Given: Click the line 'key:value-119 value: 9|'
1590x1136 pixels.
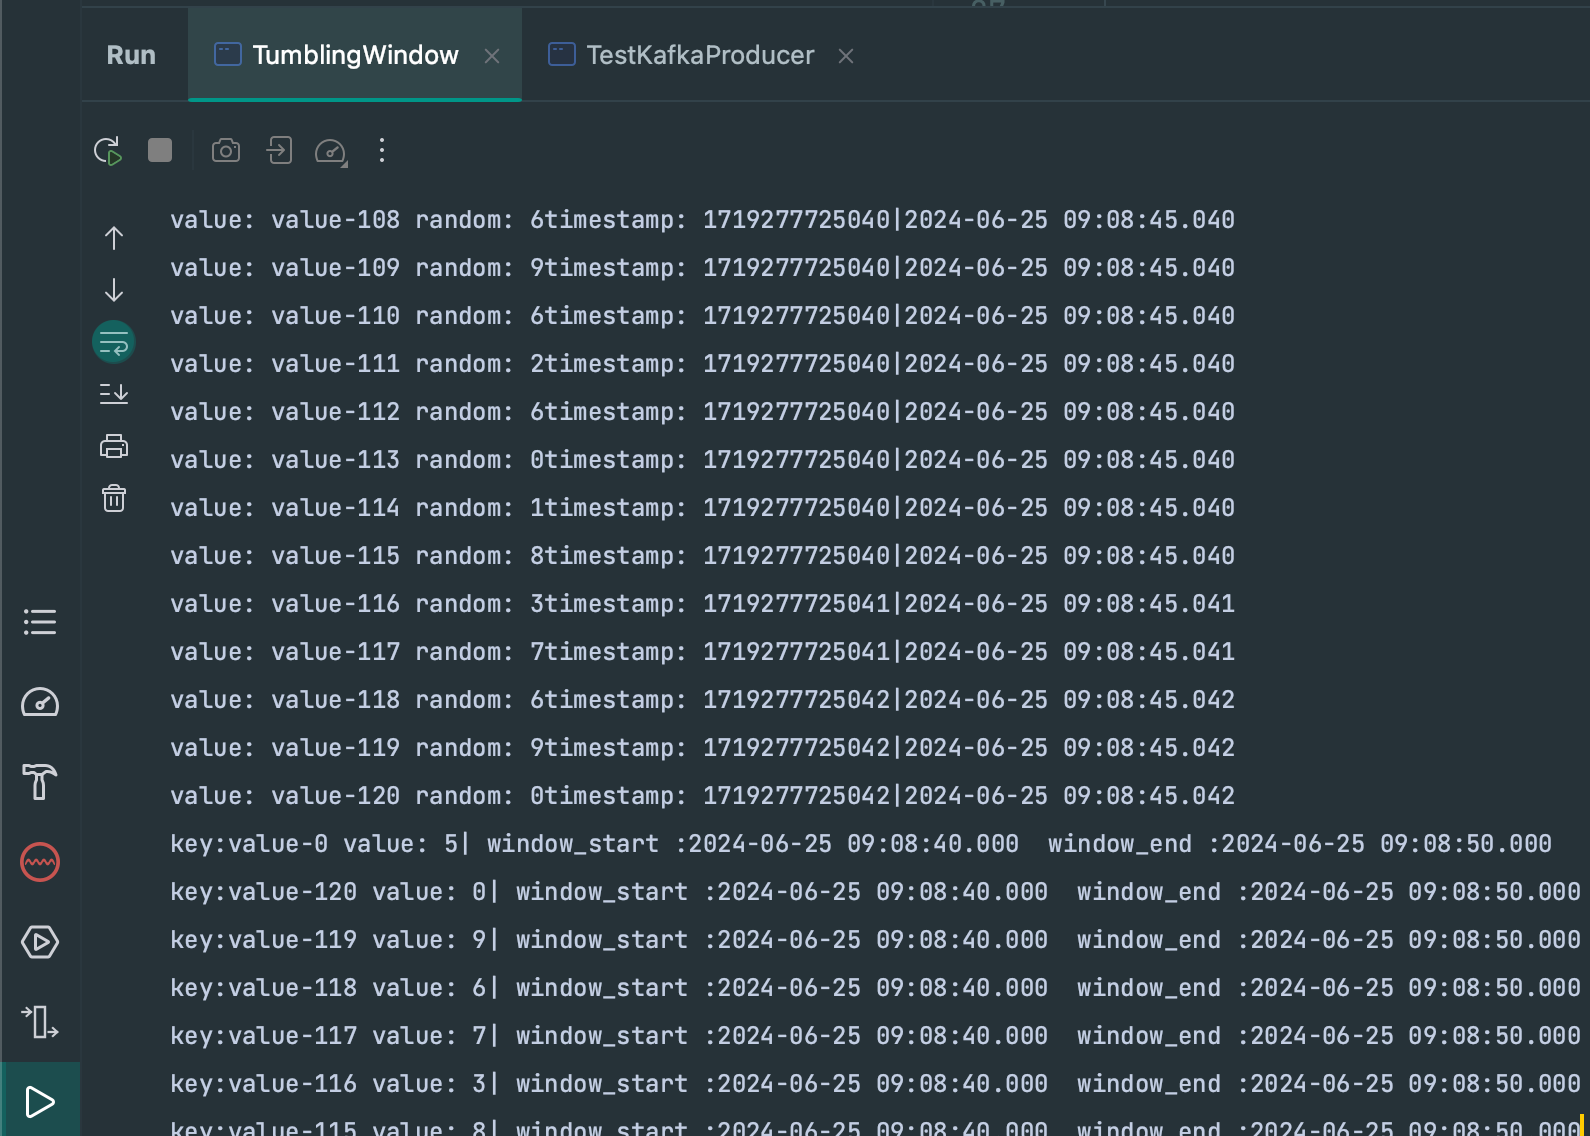Looking at the screenshot, I should coord(875,939).
